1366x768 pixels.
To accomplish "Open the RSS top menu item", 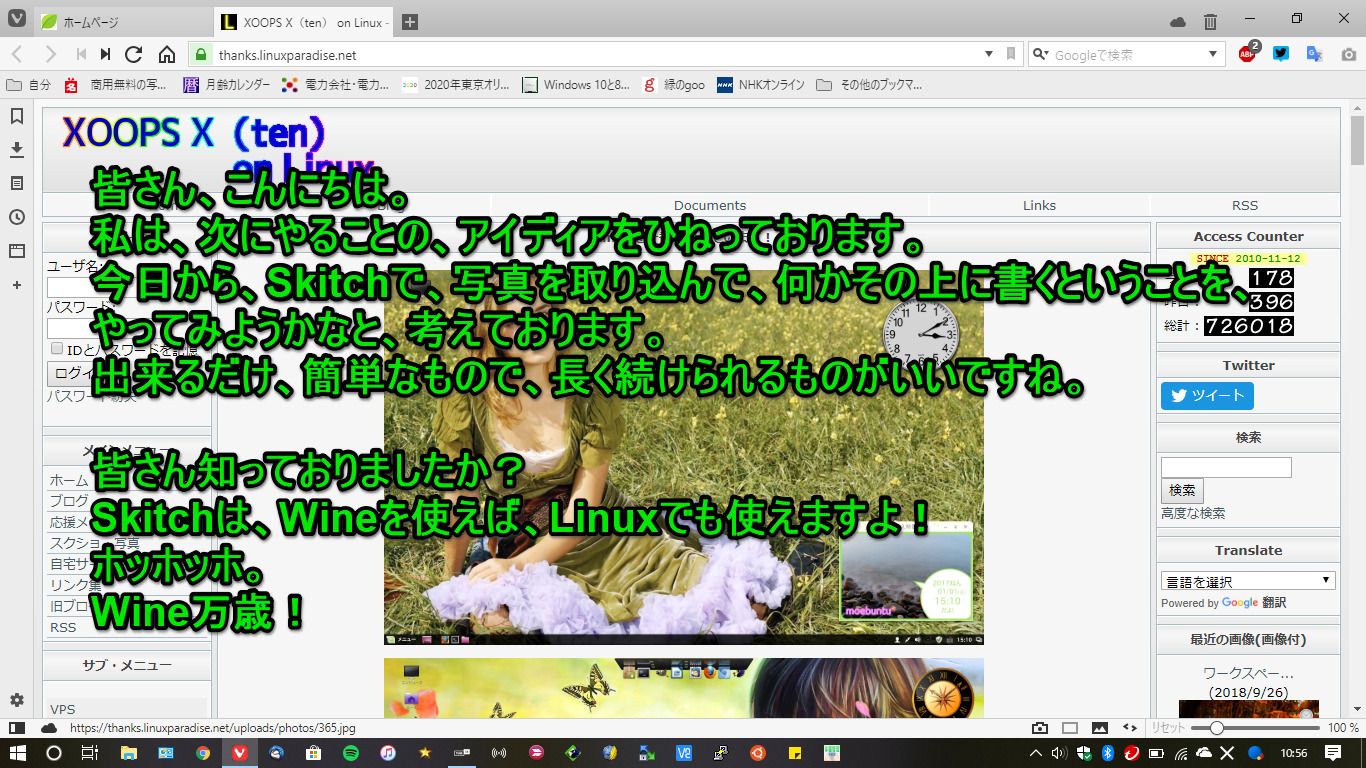I will [1245, 205].
